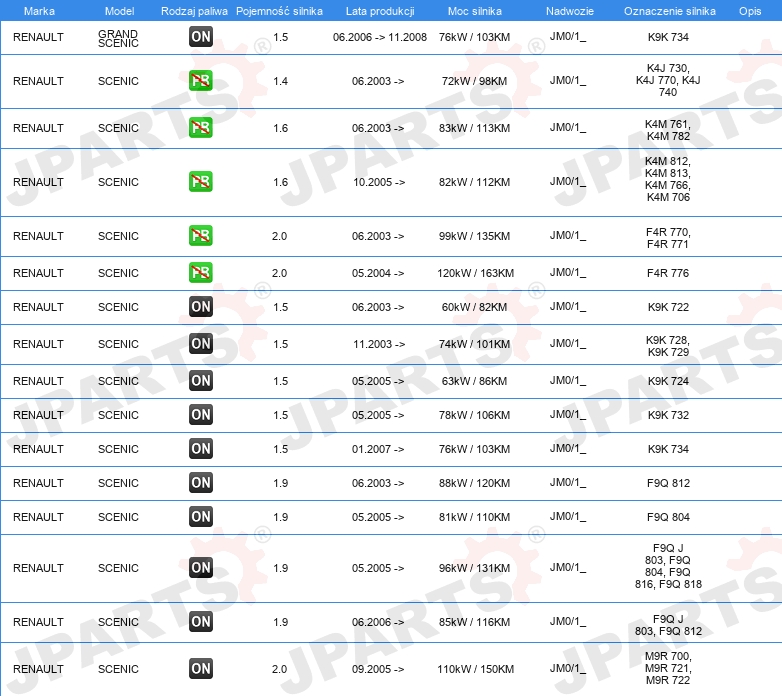Click the PB petrol icon in the F4R 776 row
The image size is (782, 696).
(201, 272)
